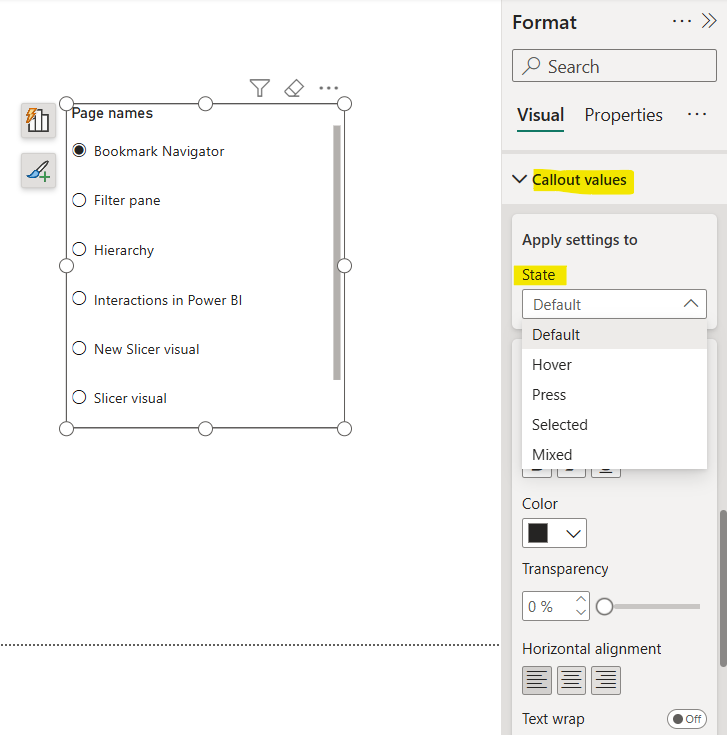Viewport: 727px width, 735px height.
Task: Select the Filter pane radio button
Action: coord(80,200)
